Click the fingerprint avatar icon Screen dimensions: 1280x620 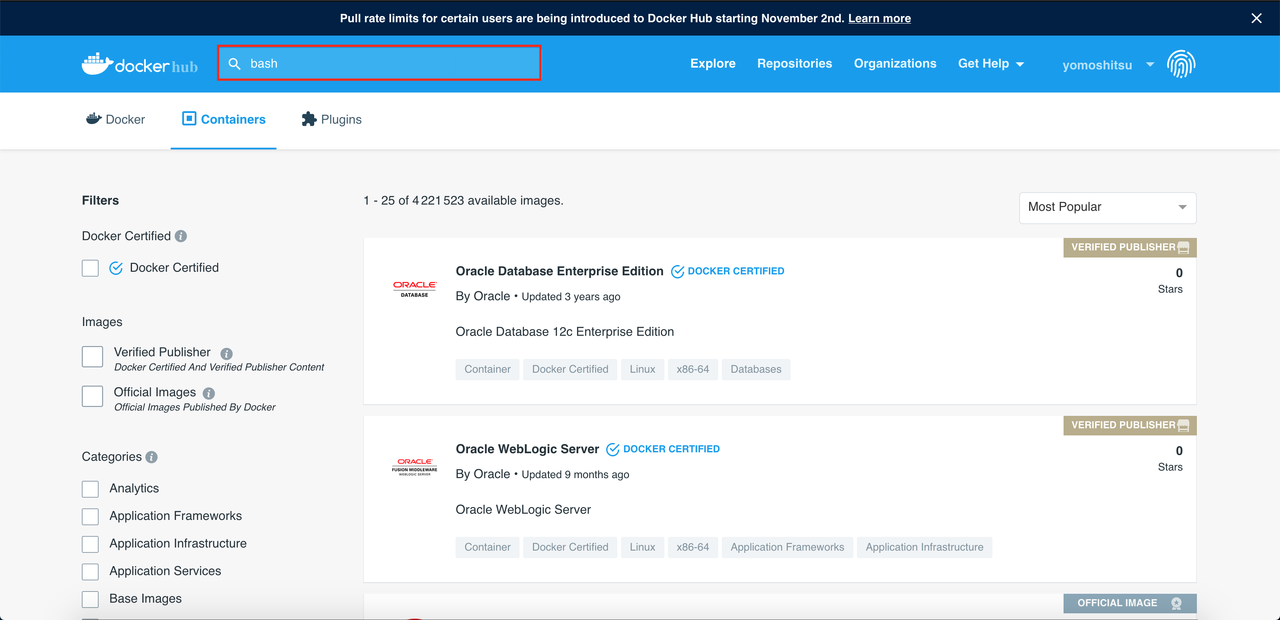point(1181,64)
